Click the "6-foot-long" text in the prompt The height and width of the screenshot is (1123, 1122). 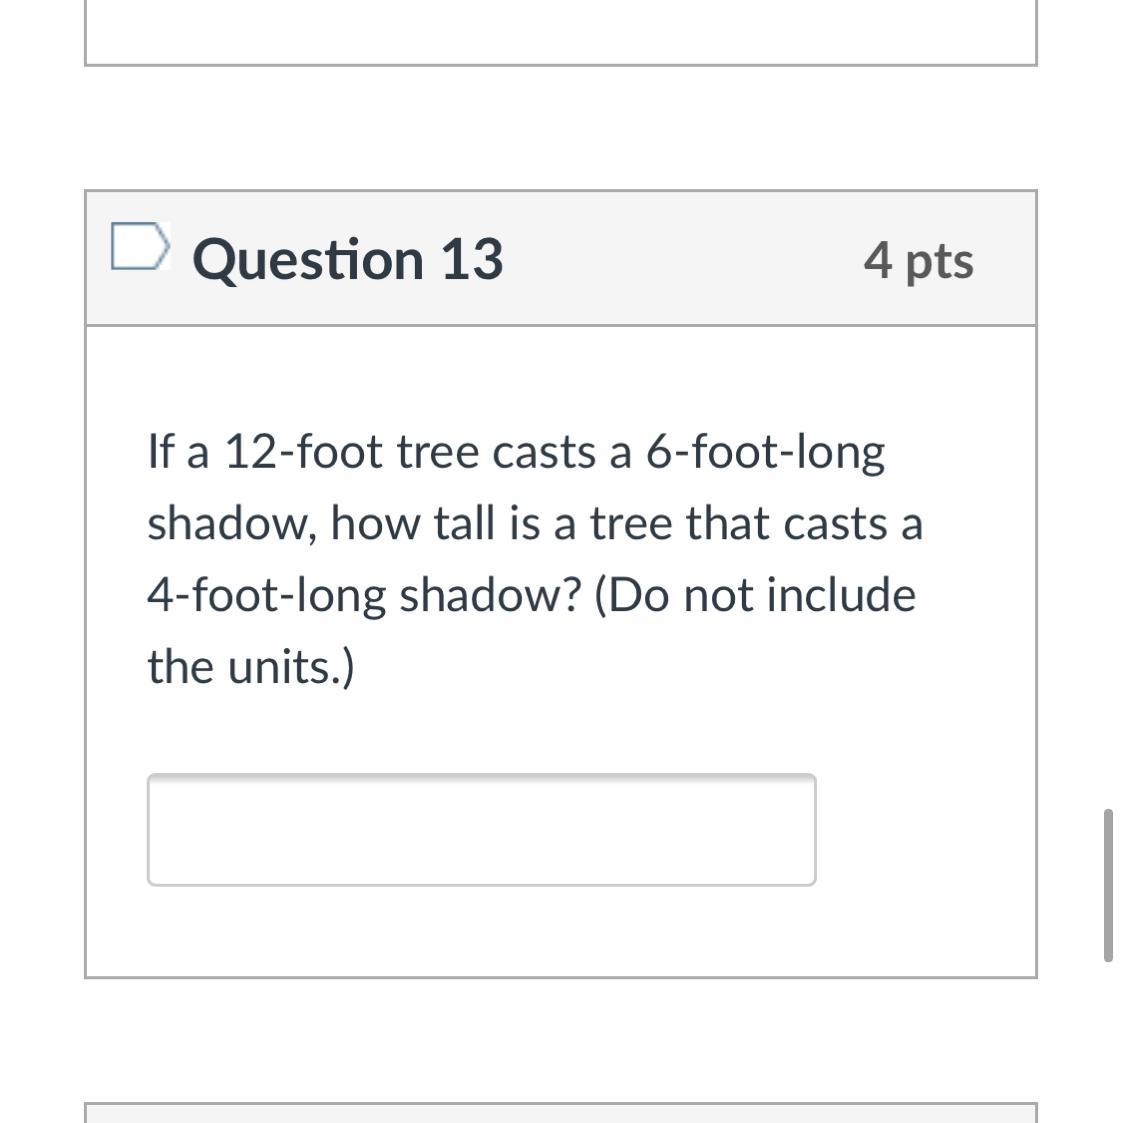[x=765, y=454]
